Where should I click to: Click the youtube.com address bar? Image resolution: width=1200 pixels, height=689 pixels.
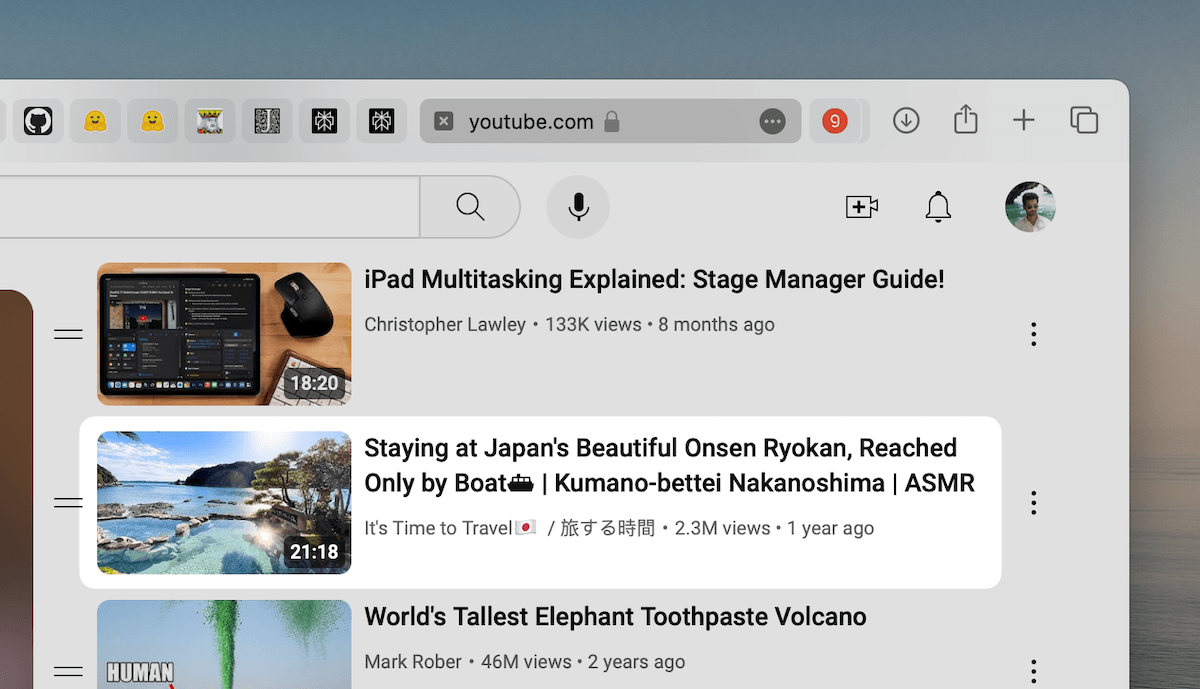coord(610,121)
